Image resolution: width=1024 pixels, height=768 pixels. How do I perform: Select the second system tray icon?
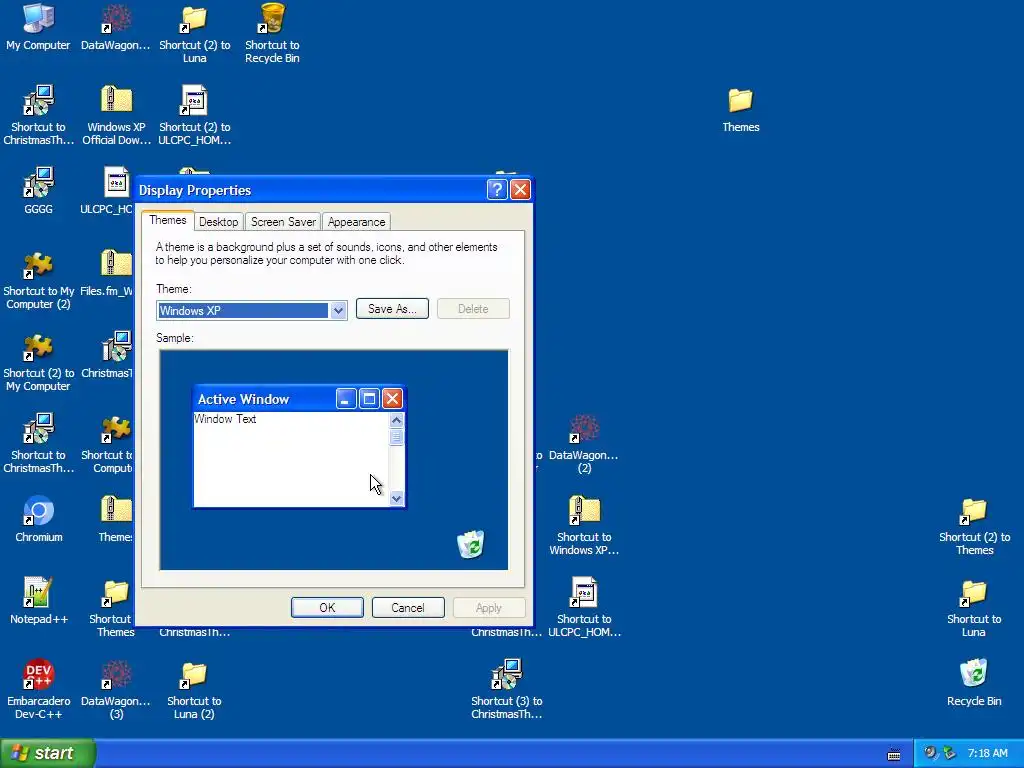(x=949, y=753)
